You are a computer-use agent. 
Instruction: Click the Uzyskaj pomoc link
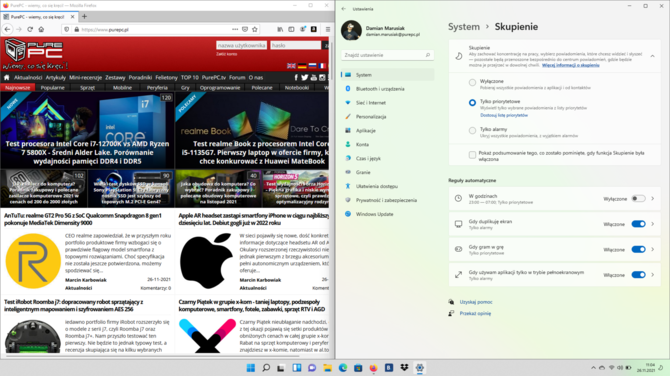click(476, 302)
